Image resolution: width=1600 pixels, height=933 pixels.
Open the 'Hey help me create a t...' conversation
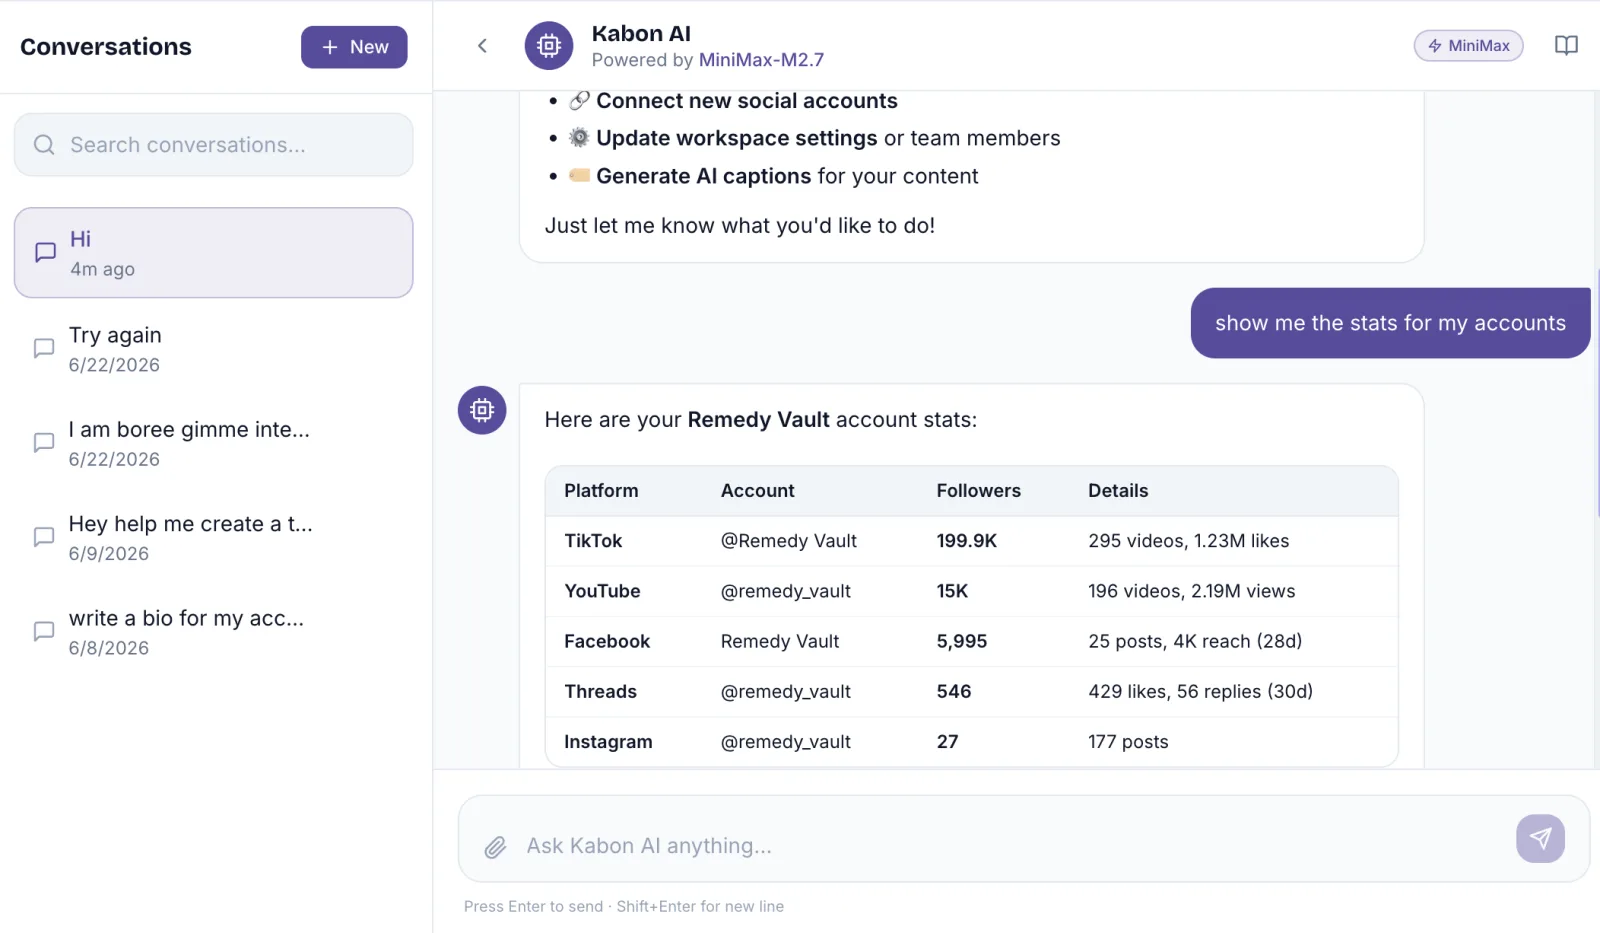tap(213, 538)
